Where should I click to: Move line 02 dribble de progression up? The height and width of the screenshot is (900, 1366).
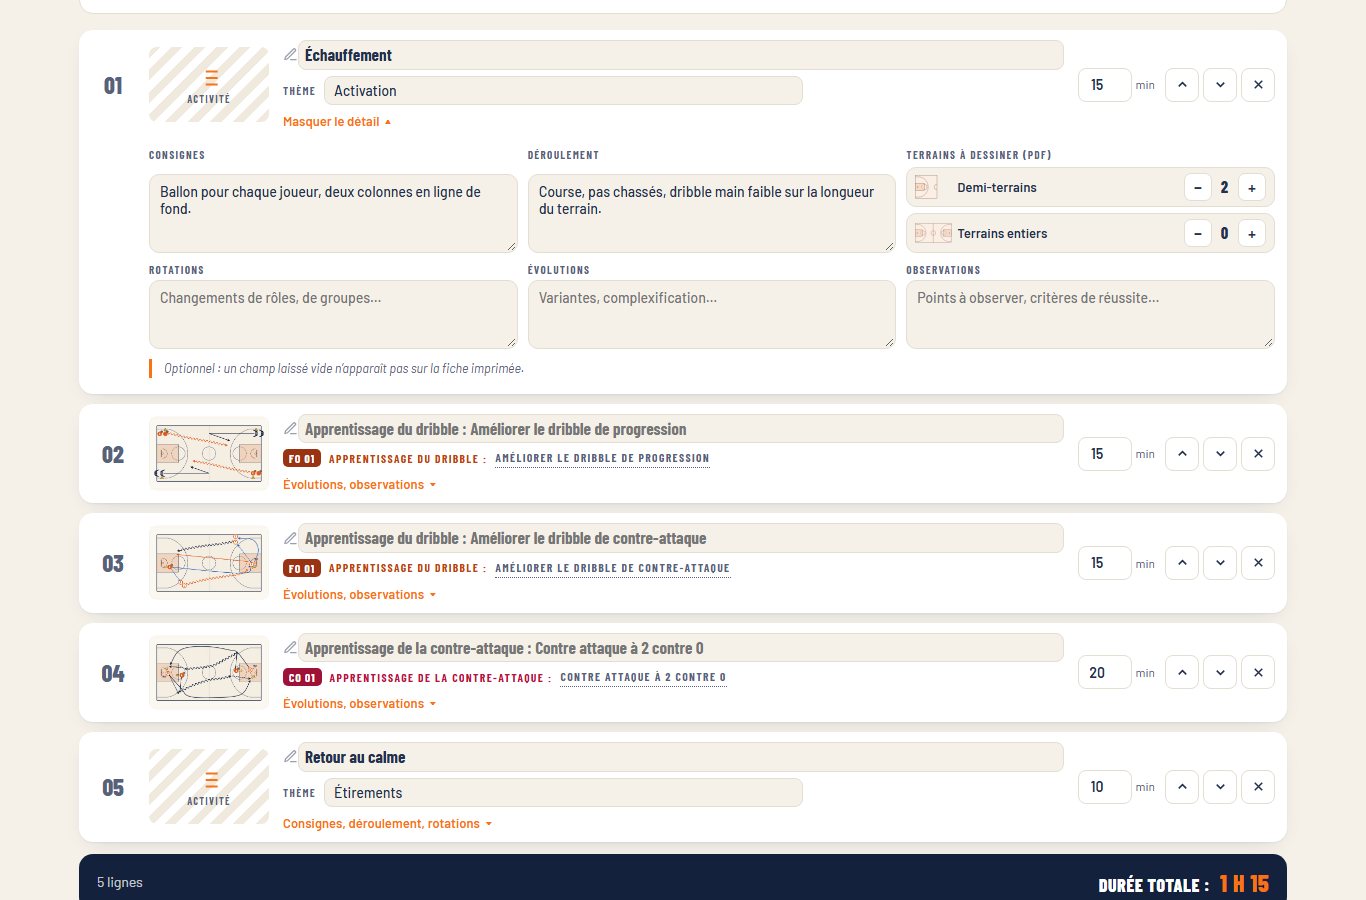1182,454
